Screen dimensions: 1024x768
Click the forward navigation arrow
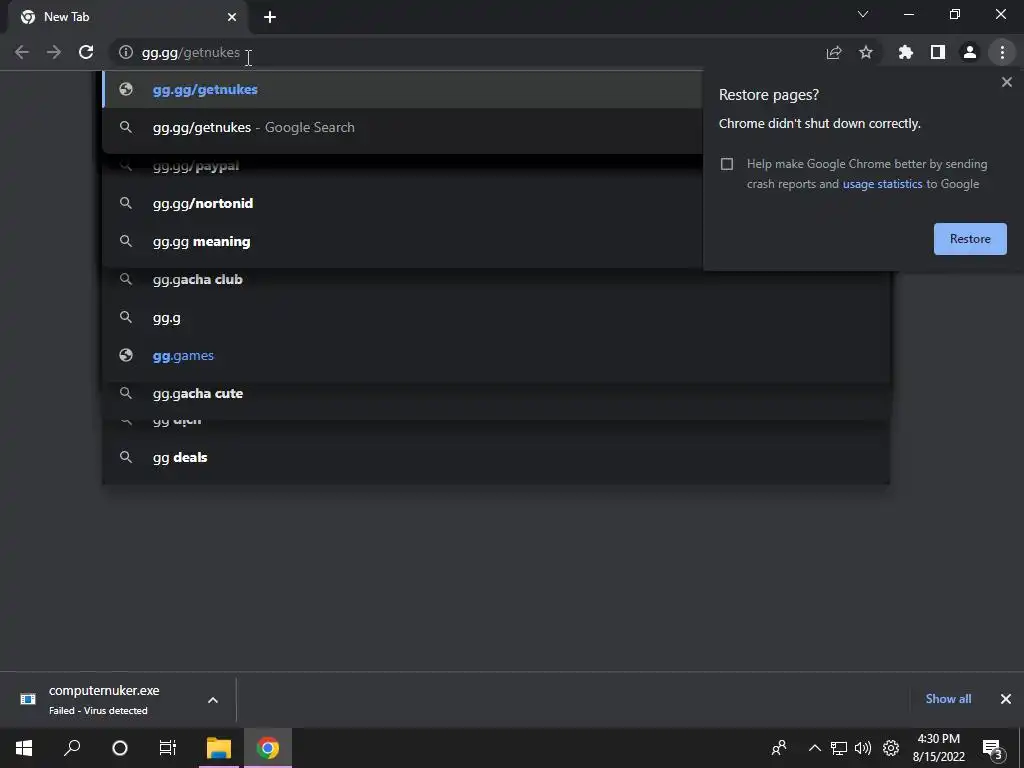(54, 52)
